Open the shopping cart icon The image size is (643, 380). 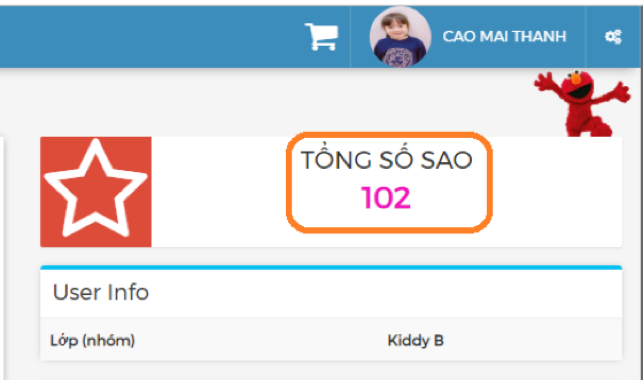[322, 36]
